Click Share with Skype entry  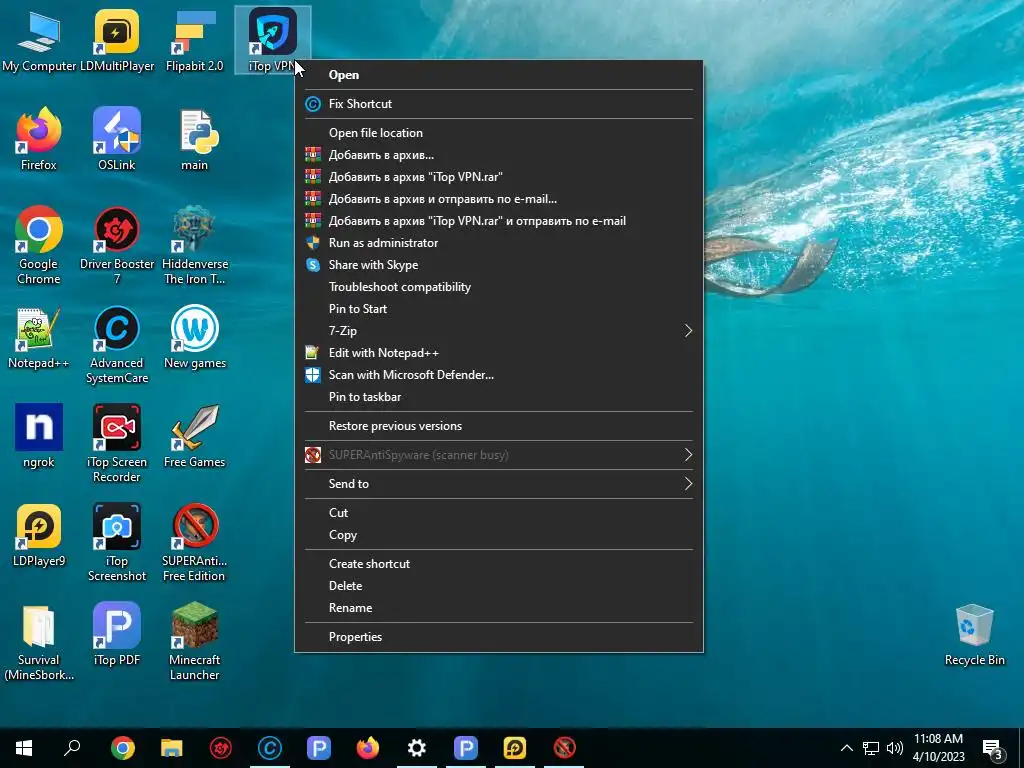(499, 265)
